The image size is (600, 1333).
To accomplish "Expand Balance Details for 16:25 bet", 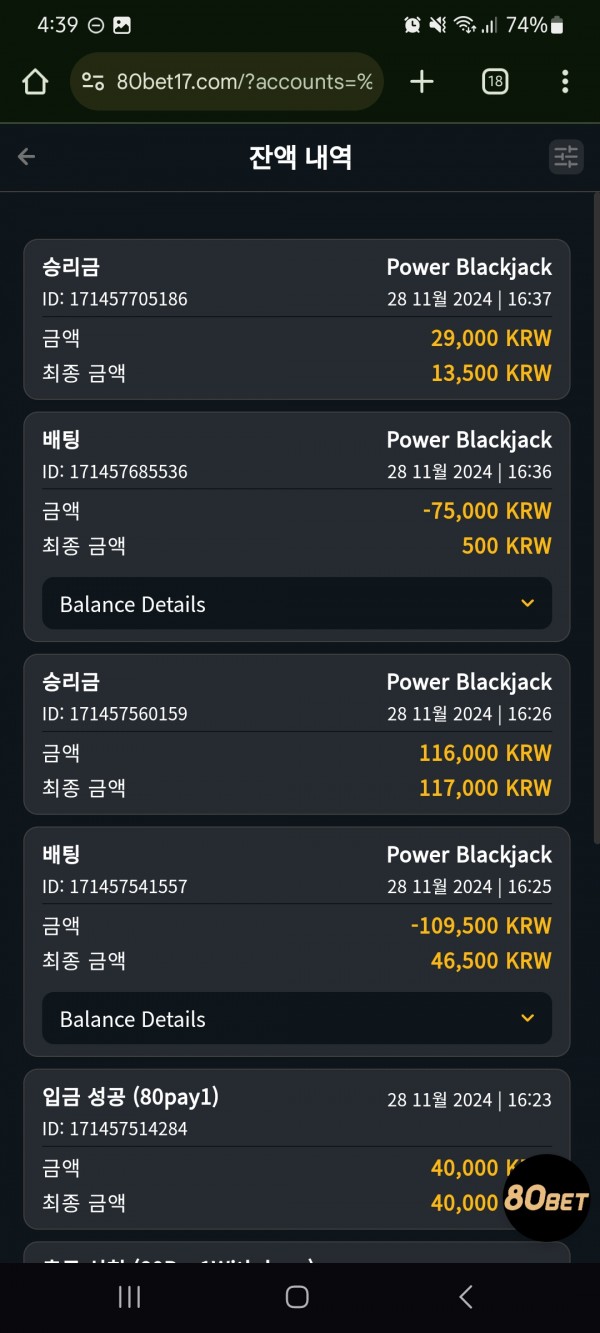I will point(297,1019).
